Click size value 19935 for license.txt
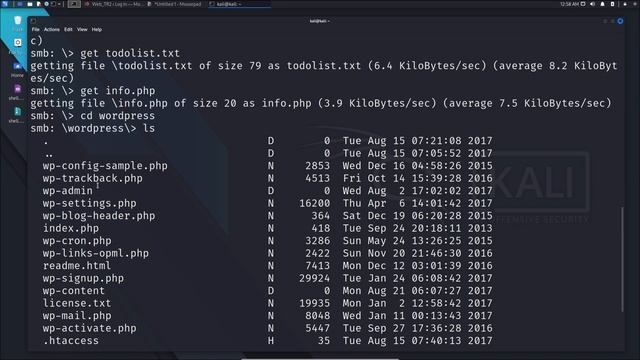 point(314,303)
